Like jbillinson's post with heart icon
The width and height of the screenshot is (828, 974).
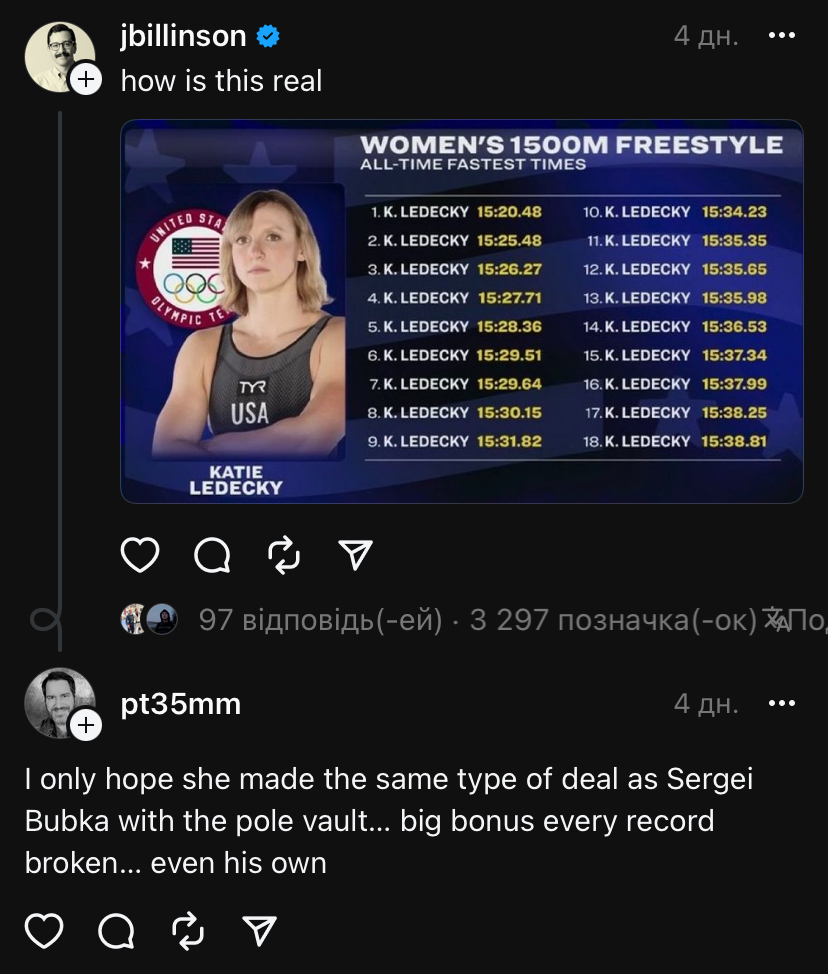(140, 555)
